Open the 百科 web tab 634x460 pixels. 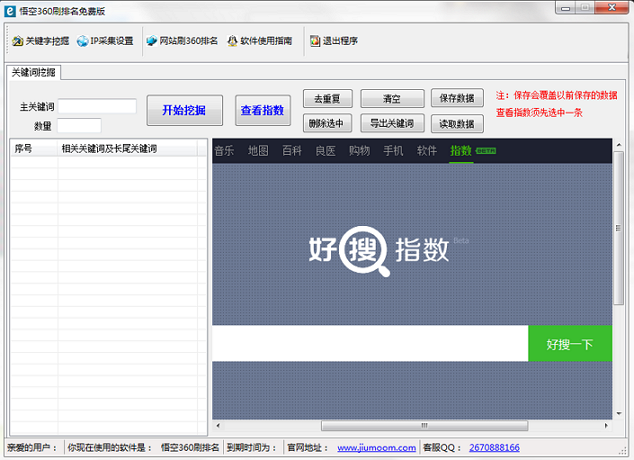point(292,151)
